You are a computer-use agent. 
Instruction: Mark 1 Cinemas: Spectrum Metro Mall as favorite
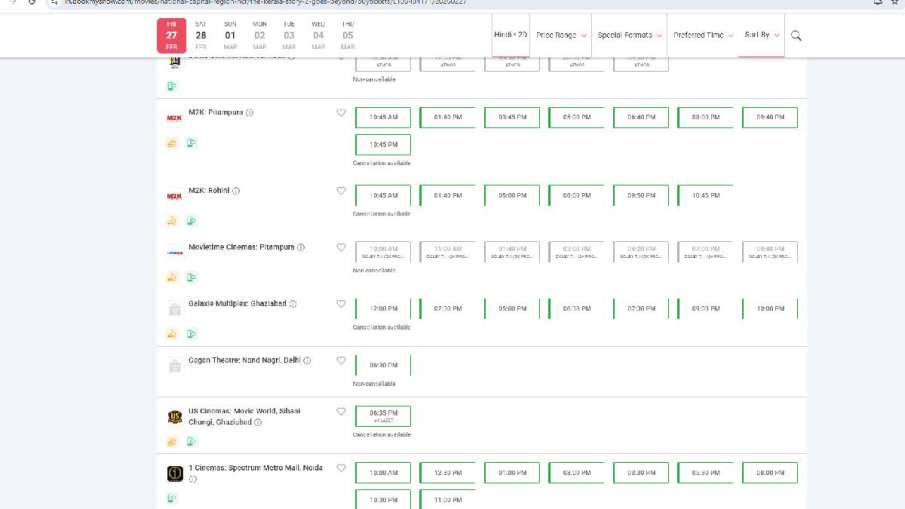pos(341,468)
